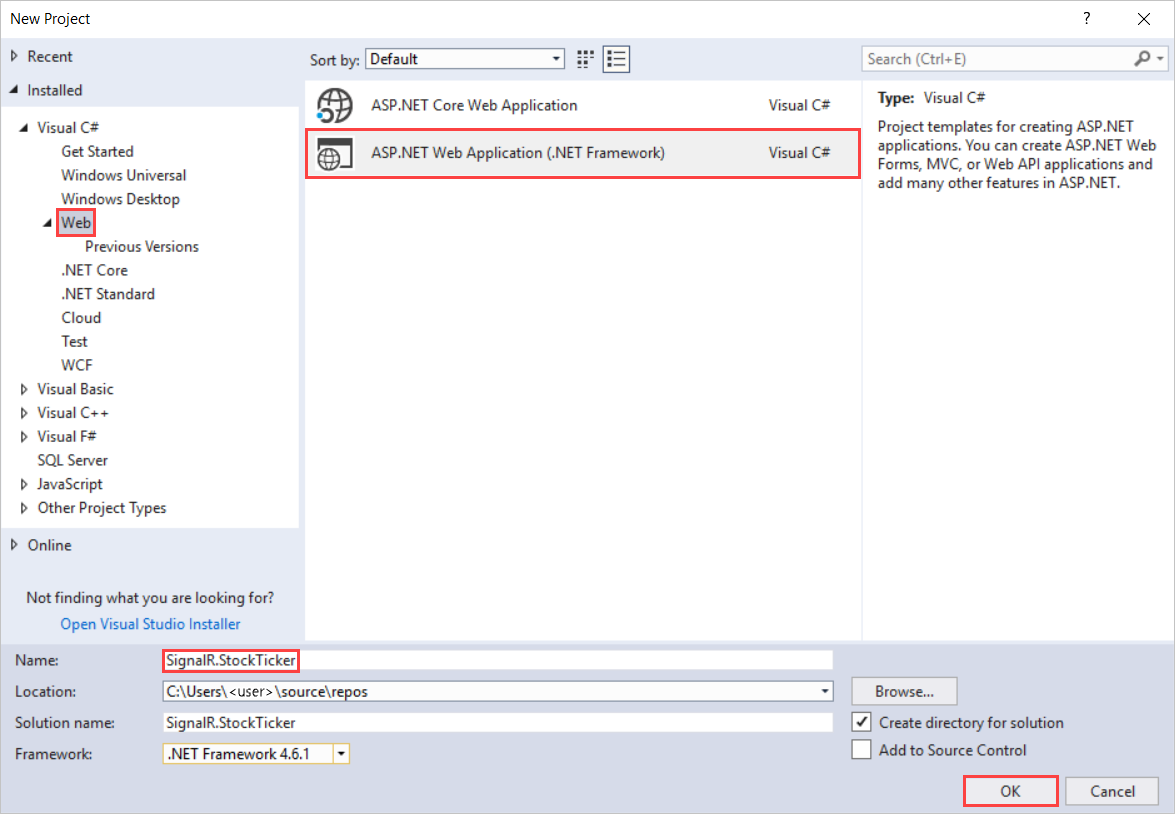The image size is (1175, 814).
Task: Select the WCF category in the tree
Action: pyautogui.click(x=77, y=364)
